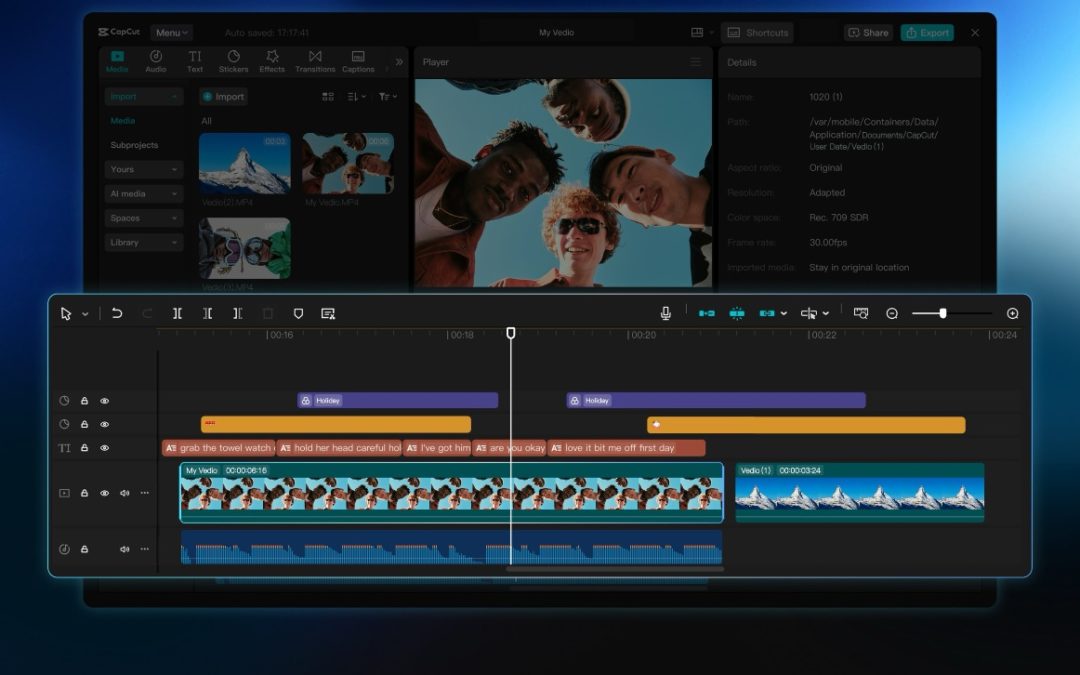
Task: Open the Library dropdown in sidebar
Action: coord(144,242)
